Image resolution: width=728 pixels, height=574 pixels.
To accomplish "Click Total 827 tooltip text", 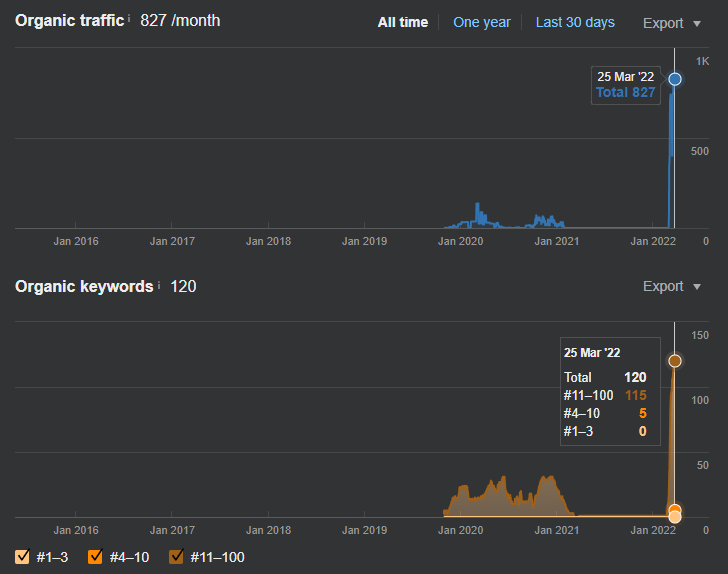I will (625, 92).
